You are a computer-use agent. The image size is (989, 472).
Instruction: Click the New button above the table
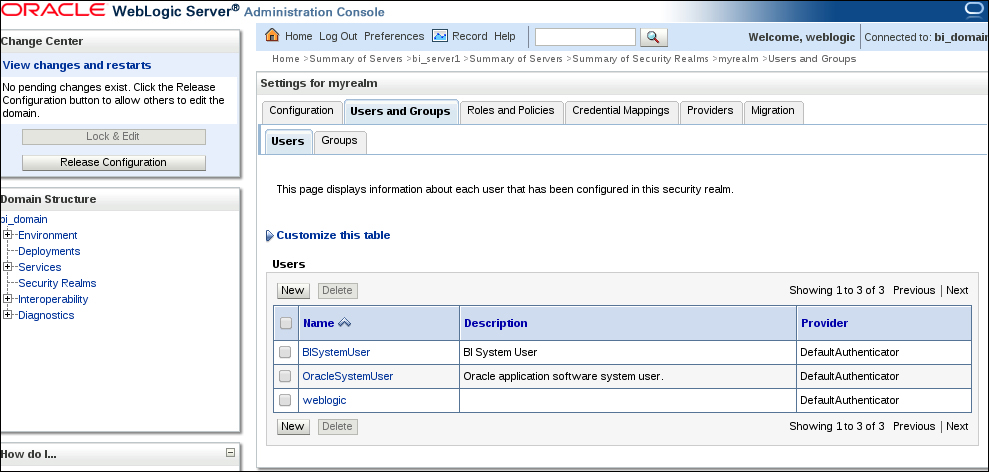[293, 290]
